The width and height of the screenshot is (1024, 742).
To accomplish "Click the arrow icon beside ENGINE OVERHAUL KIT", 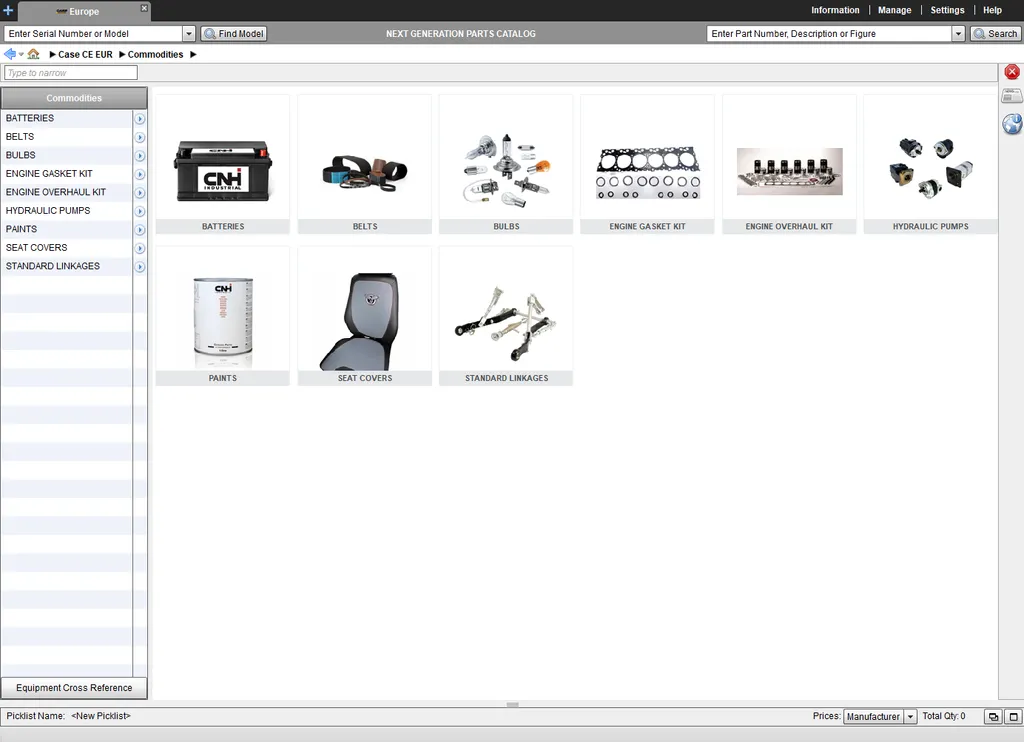I will pyautogui.click(x=140, y=193).
